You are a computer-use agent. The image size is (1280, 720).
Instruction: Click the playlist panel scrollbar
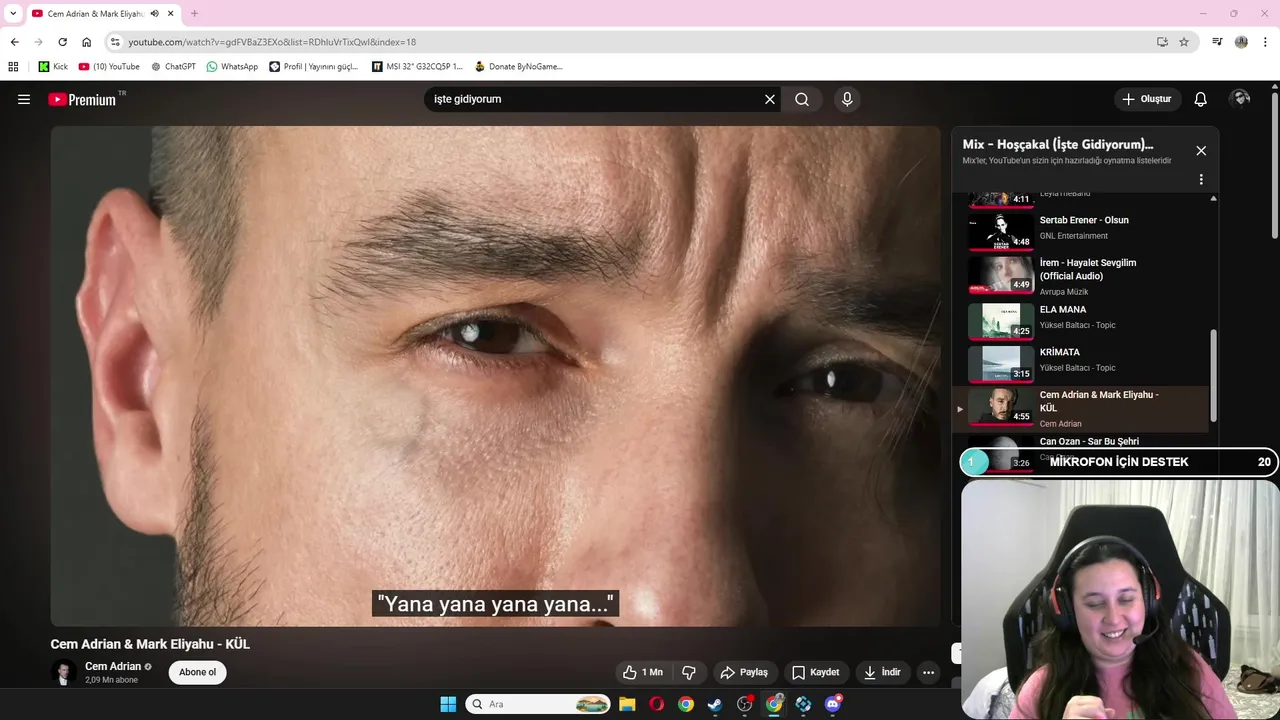[1215, 375]
